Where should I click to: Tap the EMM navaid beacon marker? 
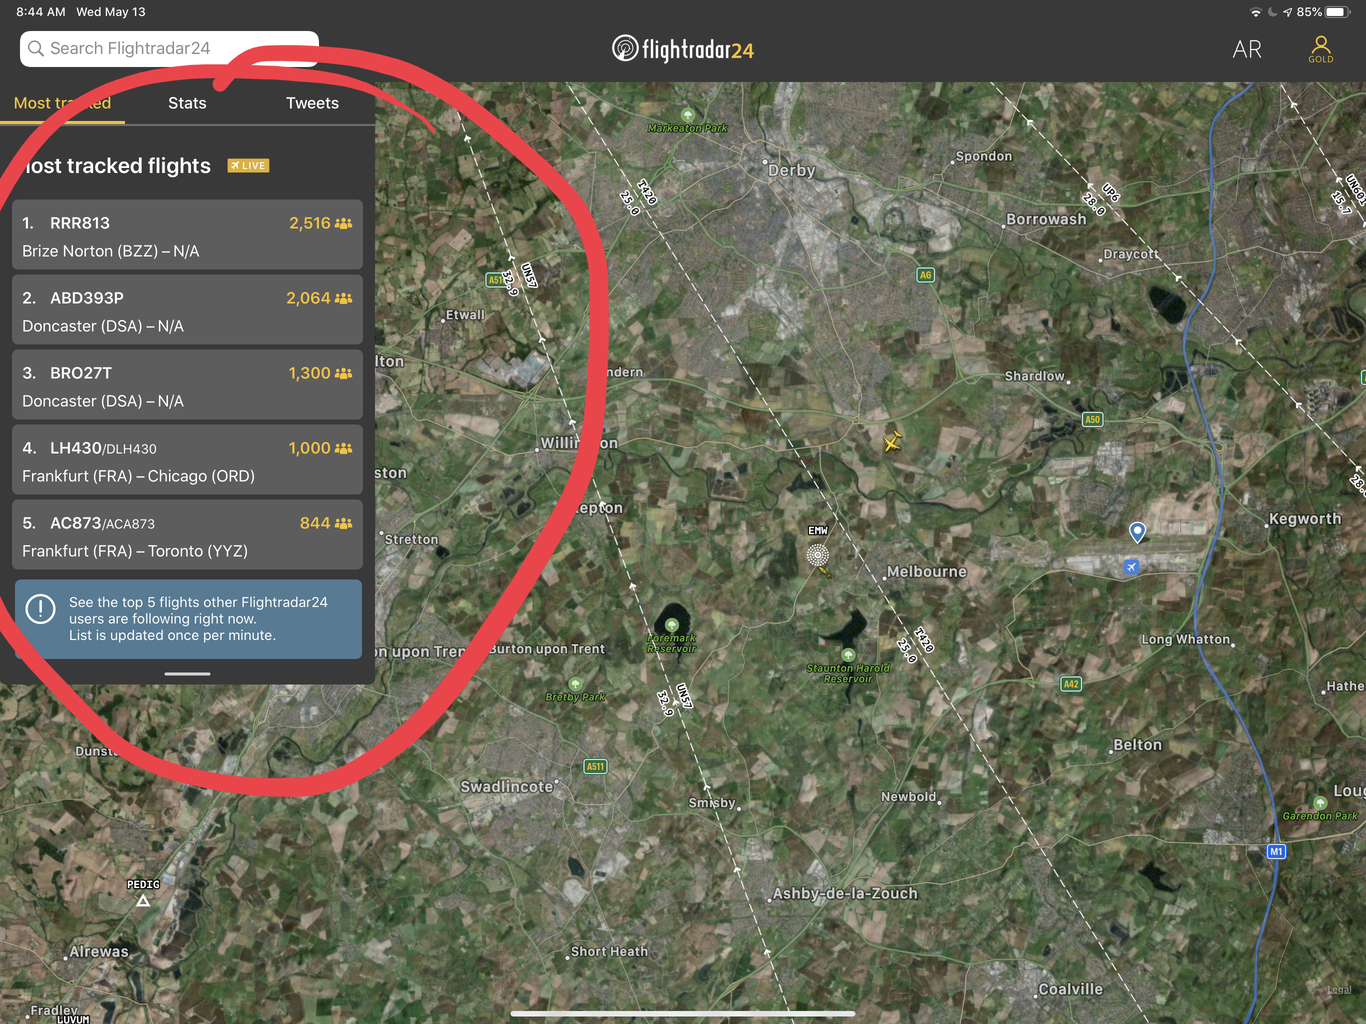pos(818,555)
